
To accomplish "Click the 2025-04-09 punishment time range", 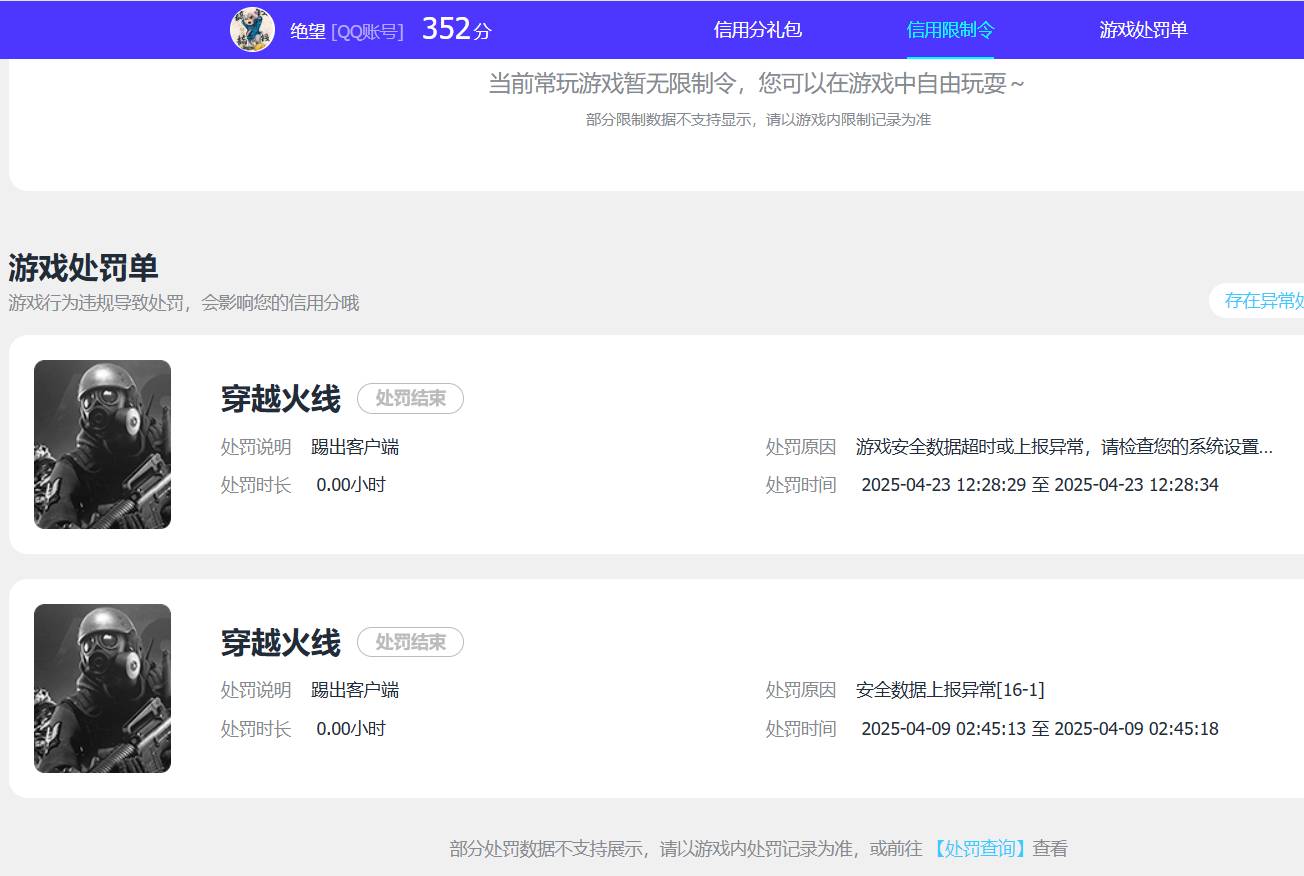I will tap(1039, 729).
